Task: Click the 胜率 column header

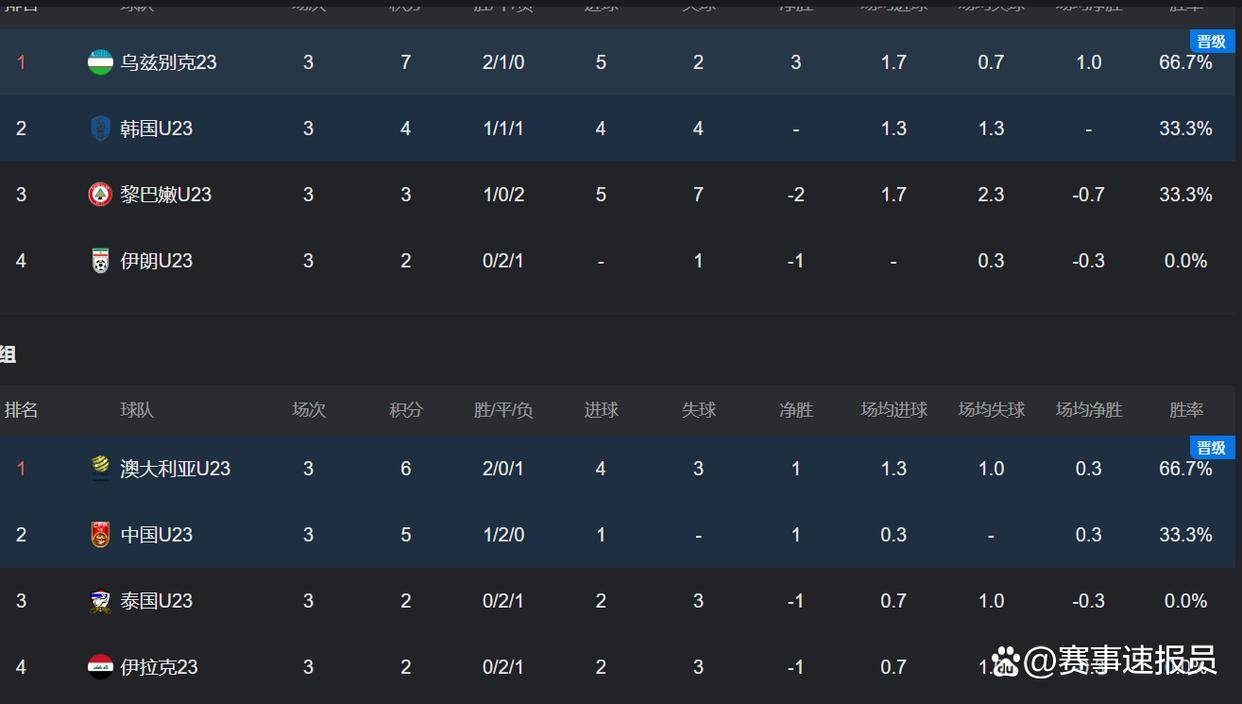Action: (x=1186, y=410)
